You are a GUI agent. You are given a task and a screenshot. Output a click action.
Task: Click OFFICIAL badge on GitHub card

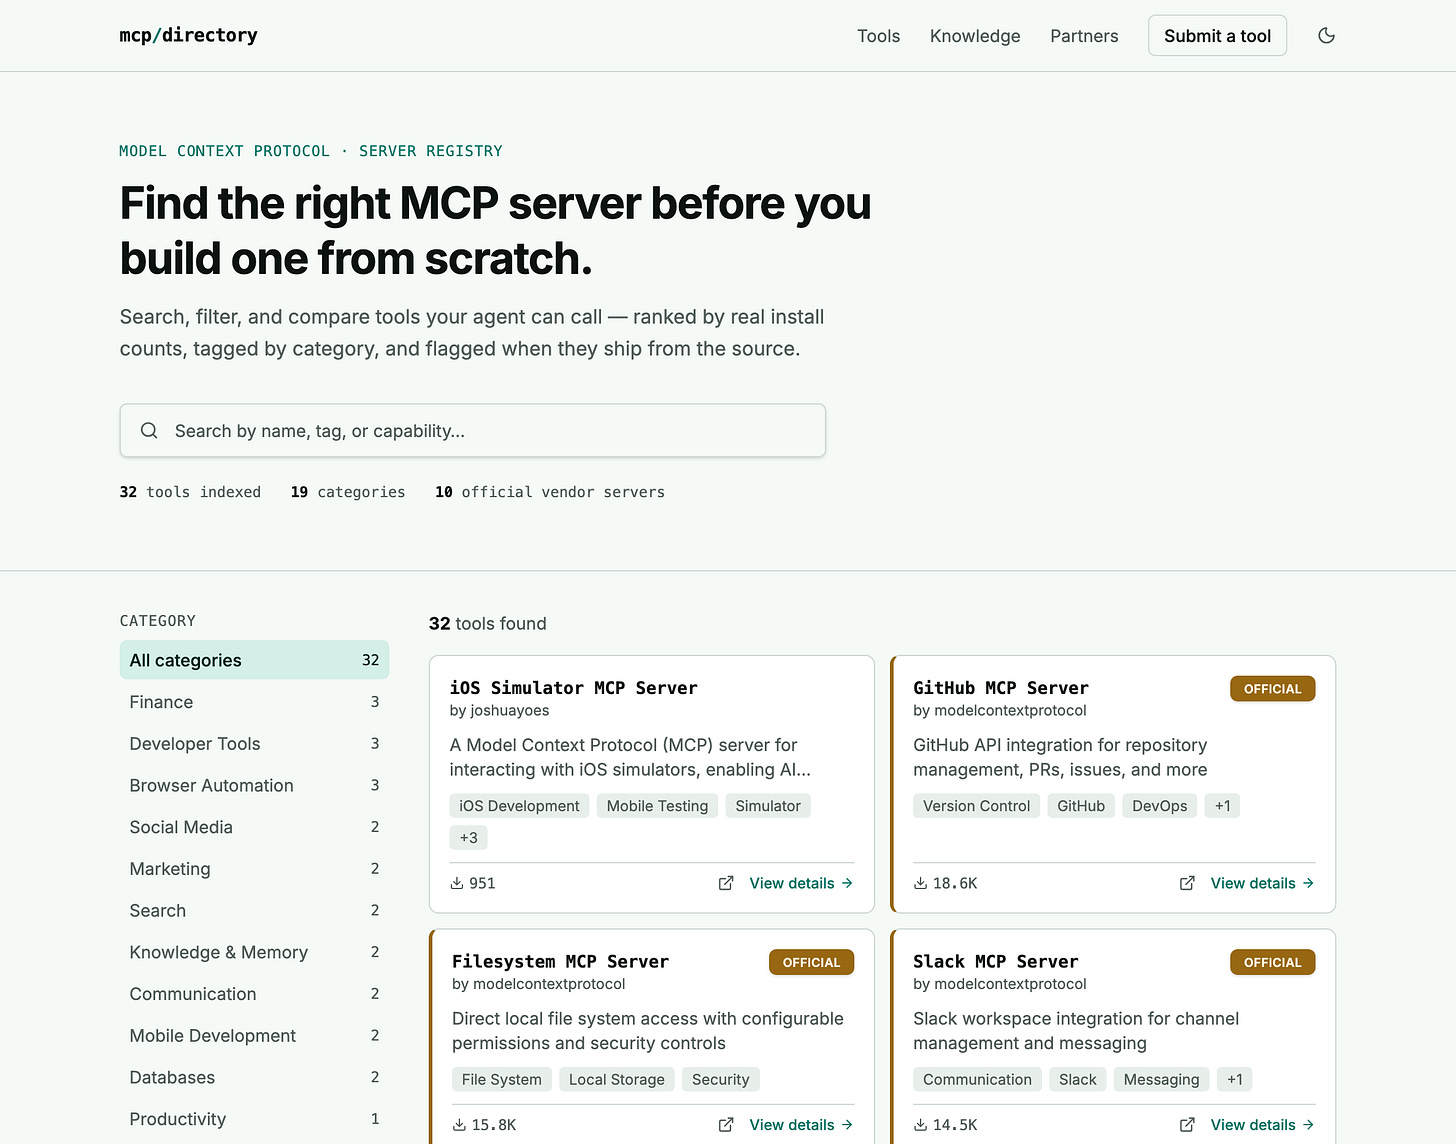(1272, 689)
